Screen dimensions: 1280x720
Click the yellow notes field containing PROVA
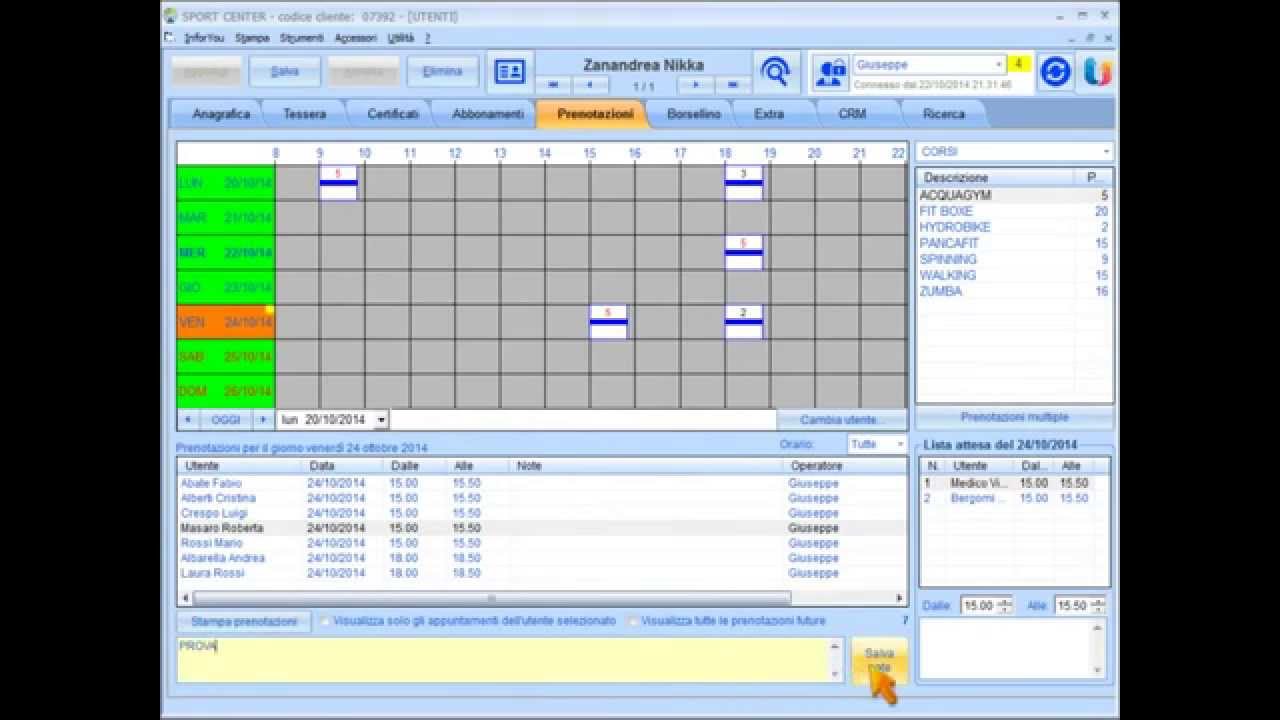[503, 660]
